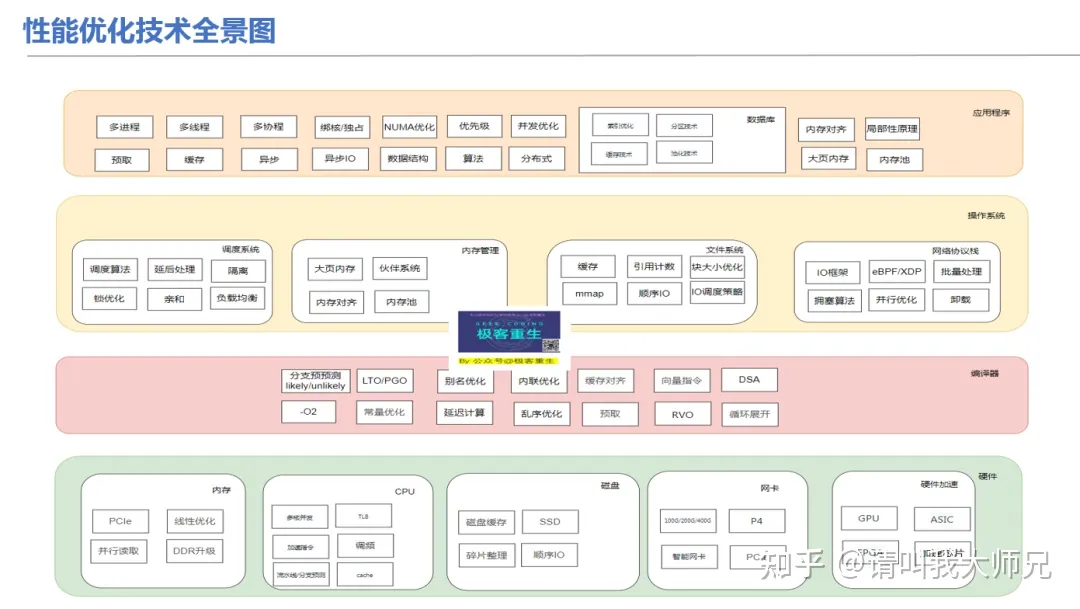The image size is (1080, 609).
Task: Select the 局部性原理 box
Action: point(891,129)
